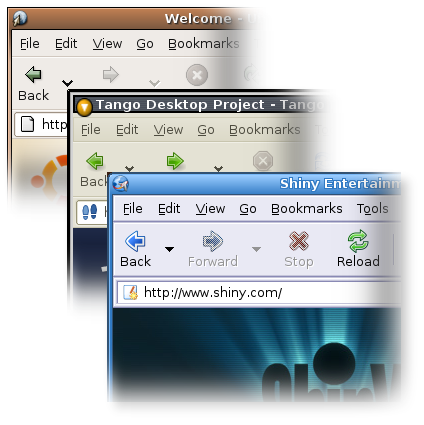This screenshot has height=425, width=424.
Task: Click the red X Stop icon
Action: tap(299, 241)
